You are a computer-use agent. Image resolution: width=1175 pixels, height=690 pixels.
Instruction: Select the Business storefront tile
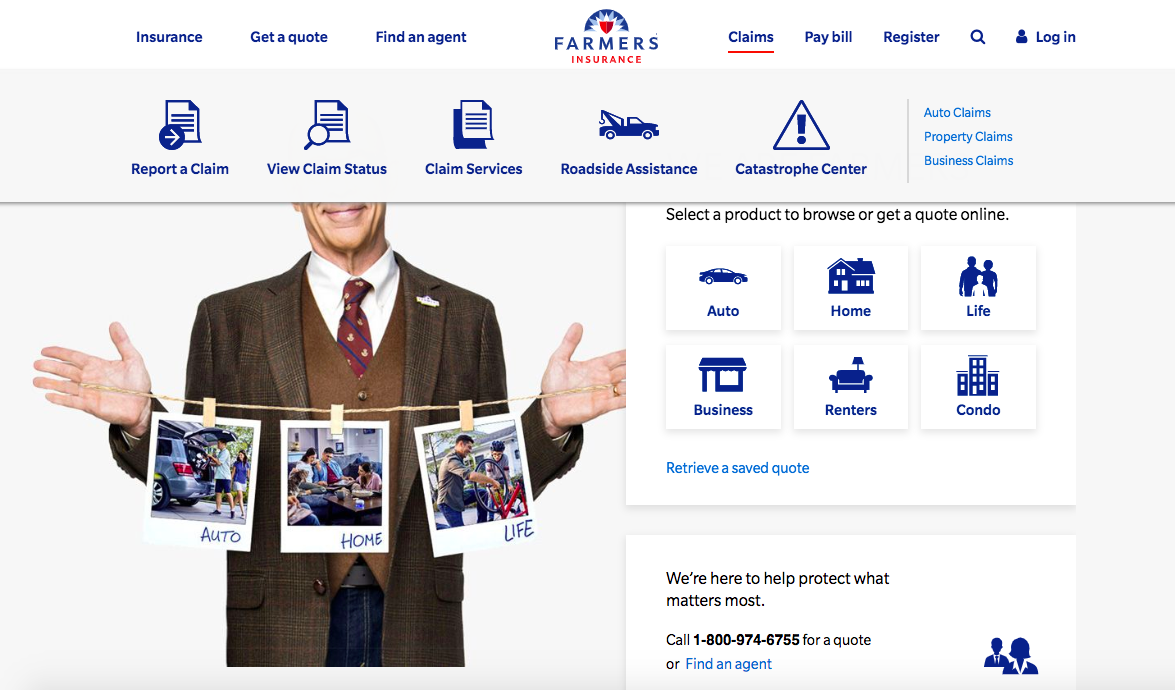[723, 387]
